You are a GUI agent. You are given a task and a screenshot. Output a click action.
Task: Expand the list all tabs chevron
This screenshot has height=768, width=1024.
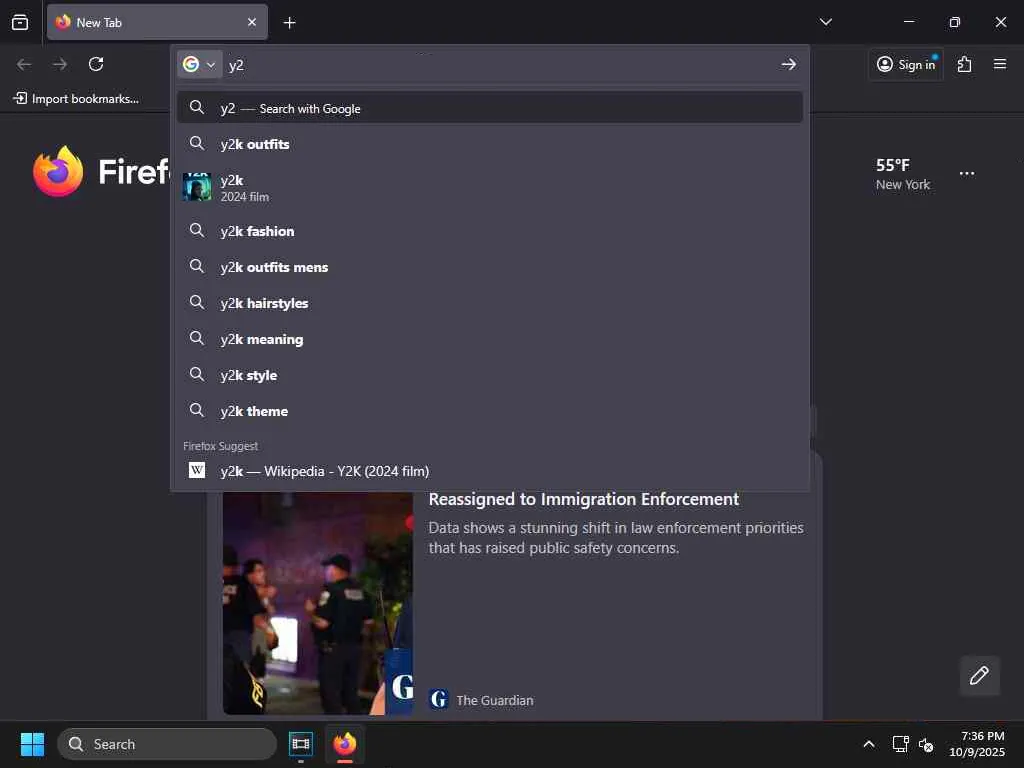(x=825, y=22)
